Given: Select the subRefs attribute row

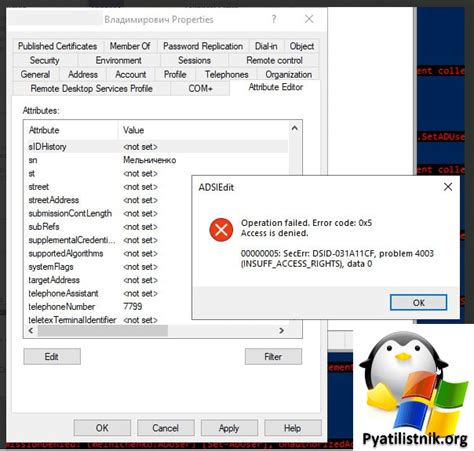Looking at the screenshot, I should pos(108,227).
